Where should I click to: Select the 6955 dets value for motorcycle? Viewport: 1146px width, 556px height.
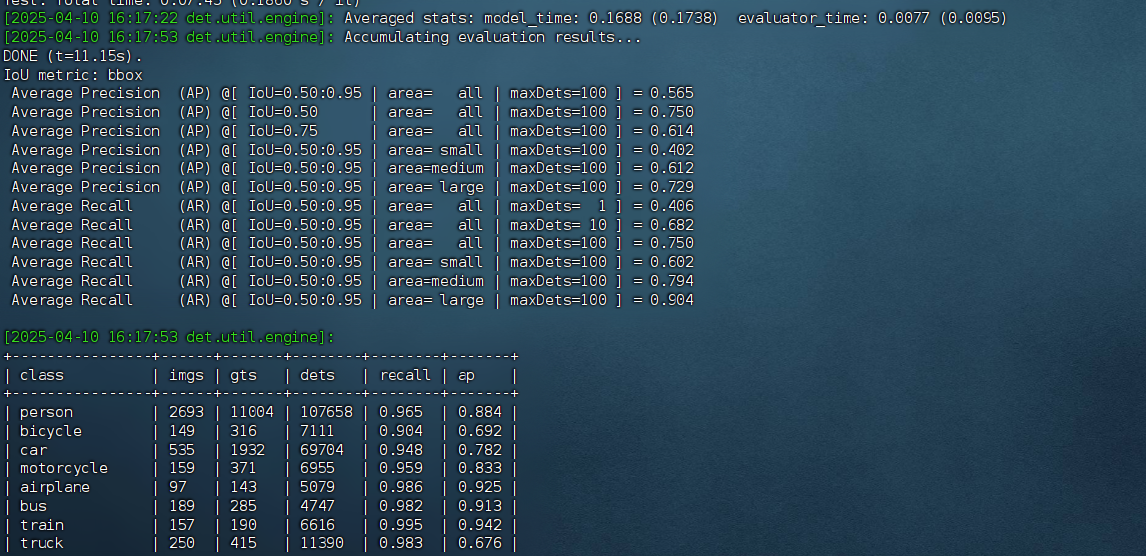[x=317, y=468]
